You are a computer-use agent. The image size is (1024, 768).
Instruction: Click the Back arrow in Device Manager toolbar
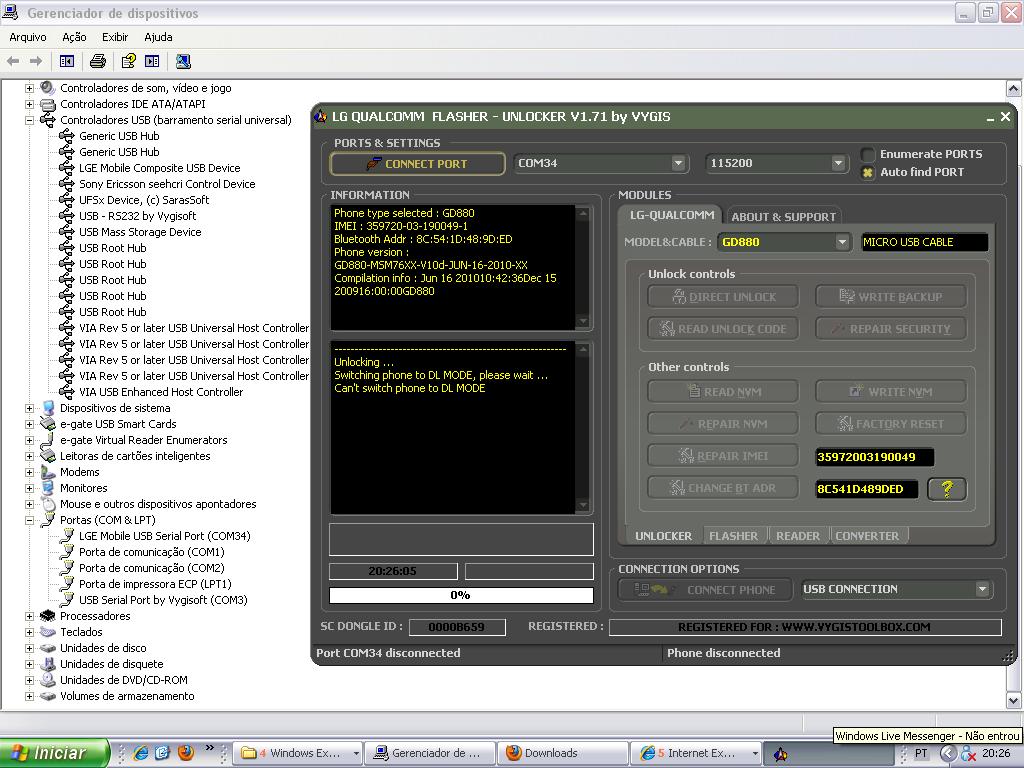coord(13,61)
